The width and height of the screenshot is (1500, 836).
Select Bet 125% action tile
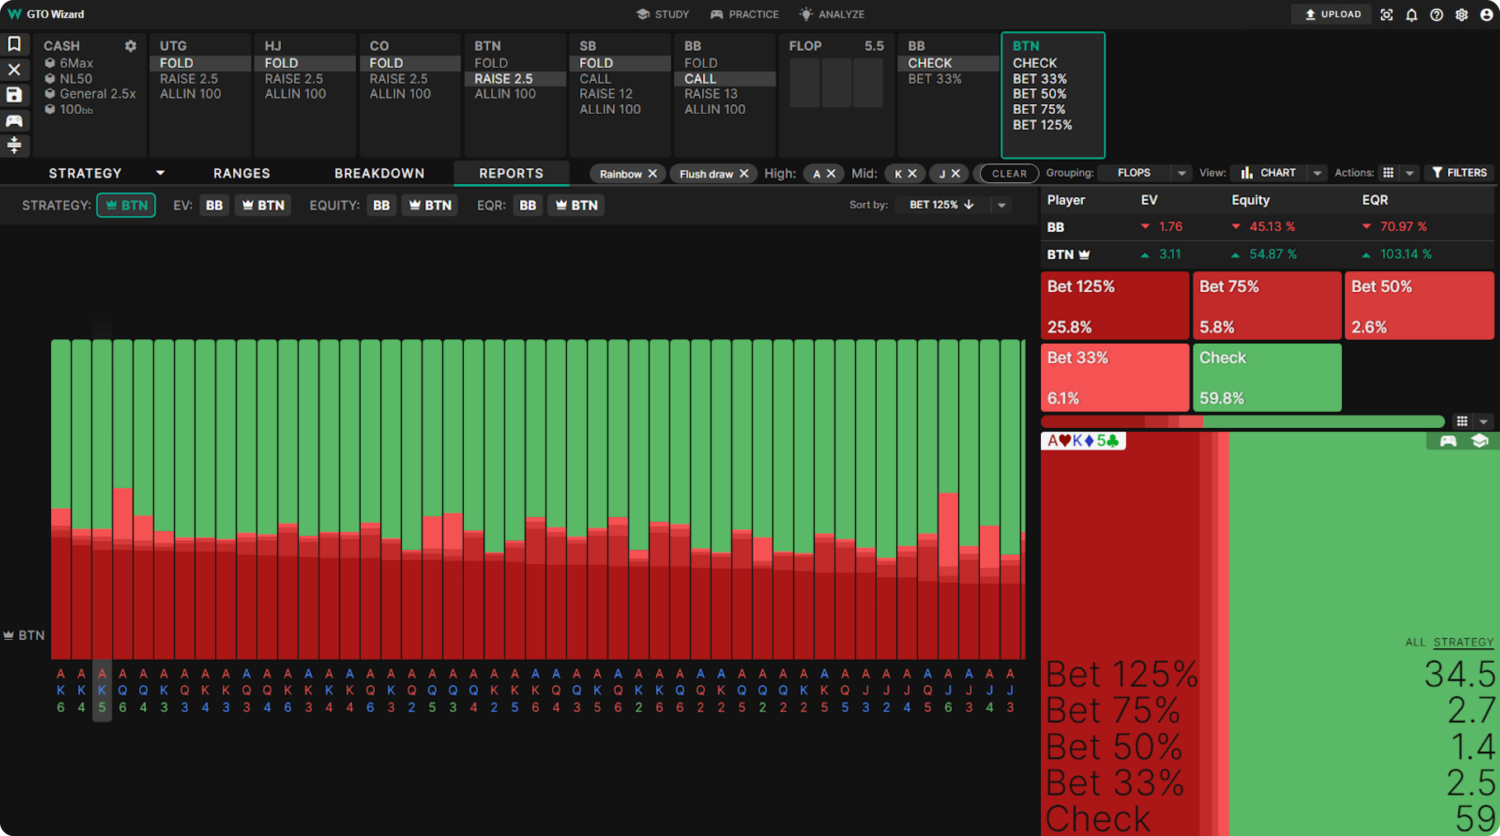[1115, 306]
